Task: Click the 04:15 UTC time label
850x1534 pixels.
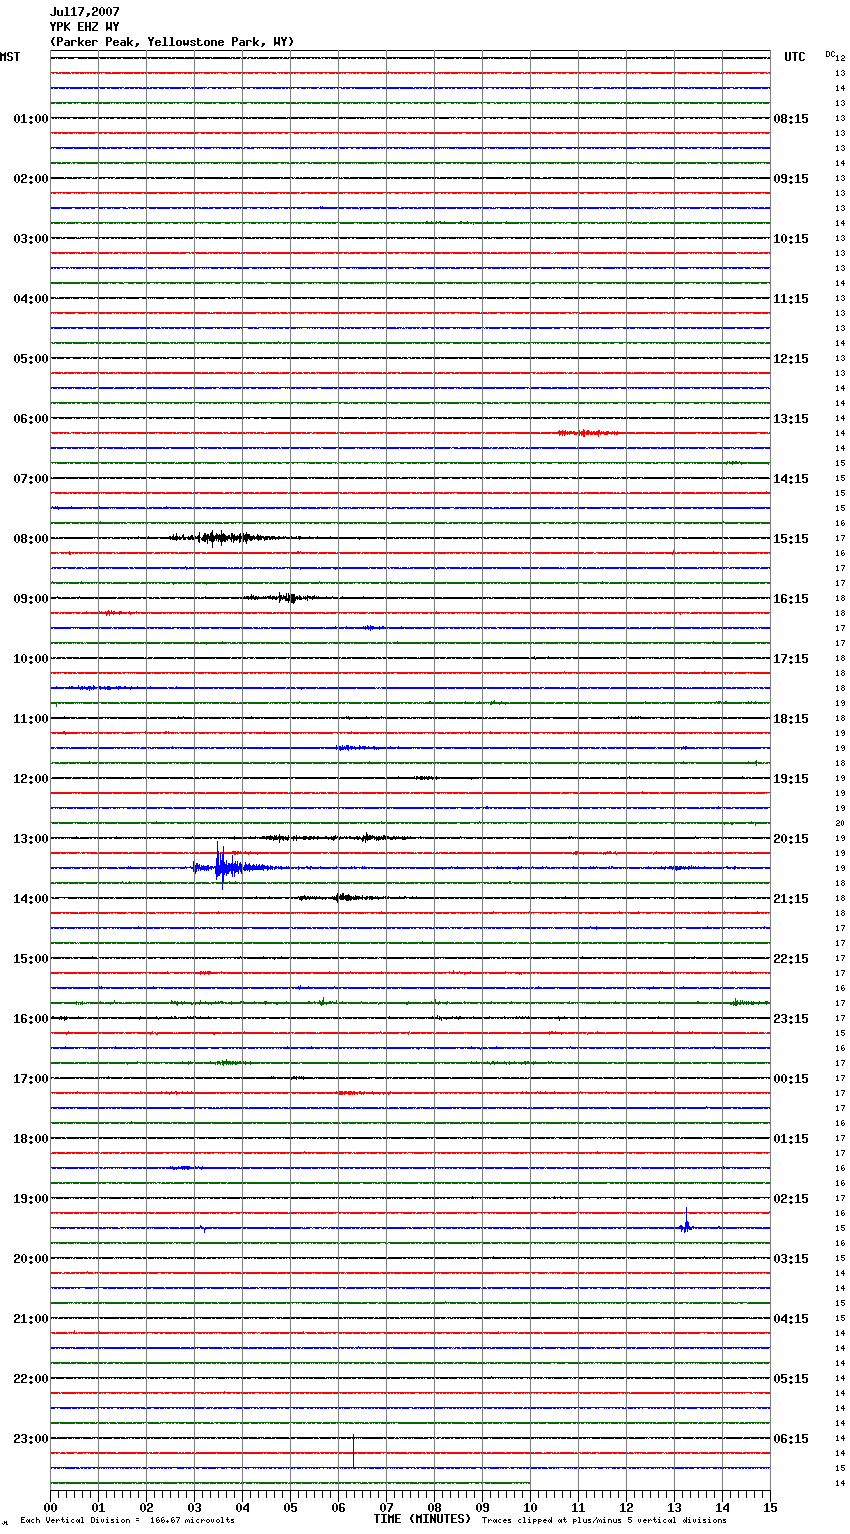Action: tap(791, 1319)
